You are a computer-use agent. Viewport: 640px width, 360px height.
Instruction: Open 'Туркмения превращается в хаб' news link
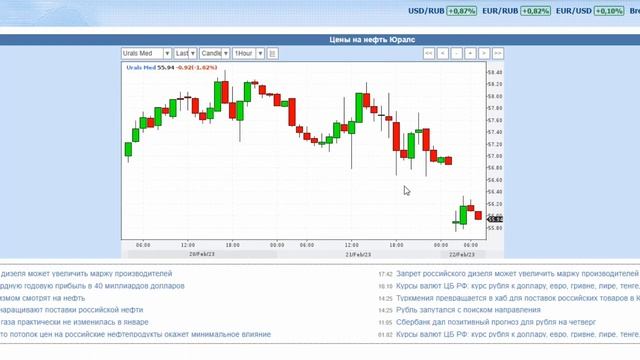[518, 298]
